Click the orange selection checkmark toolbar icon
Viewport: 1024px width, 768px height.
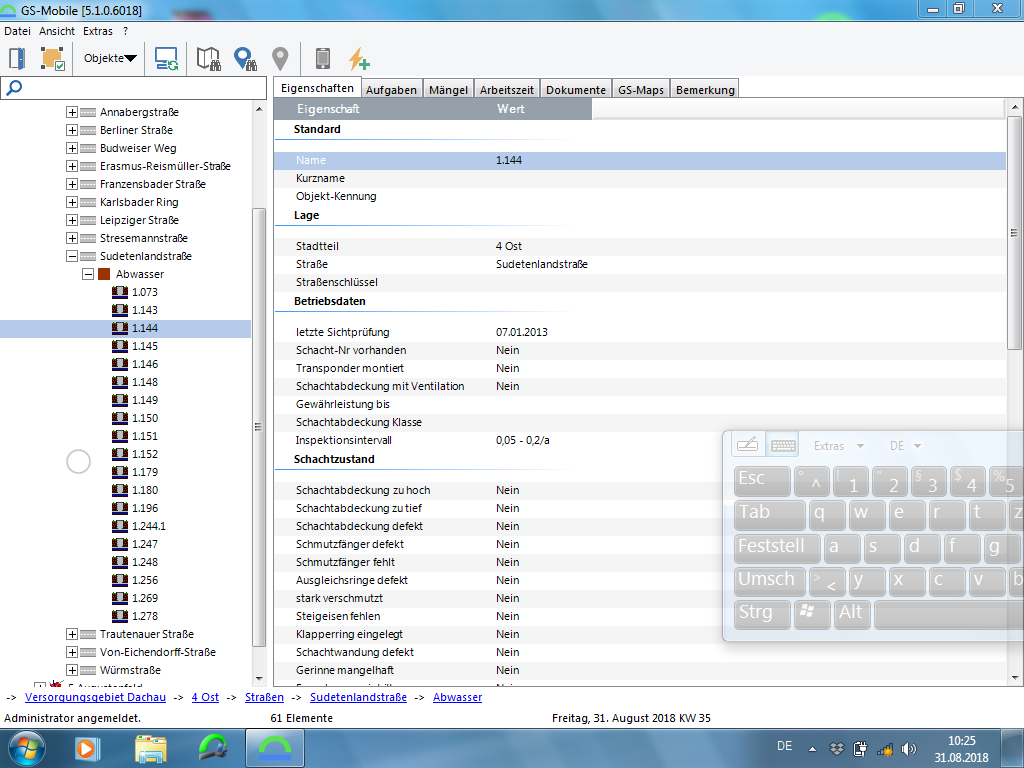click(52, 58)
